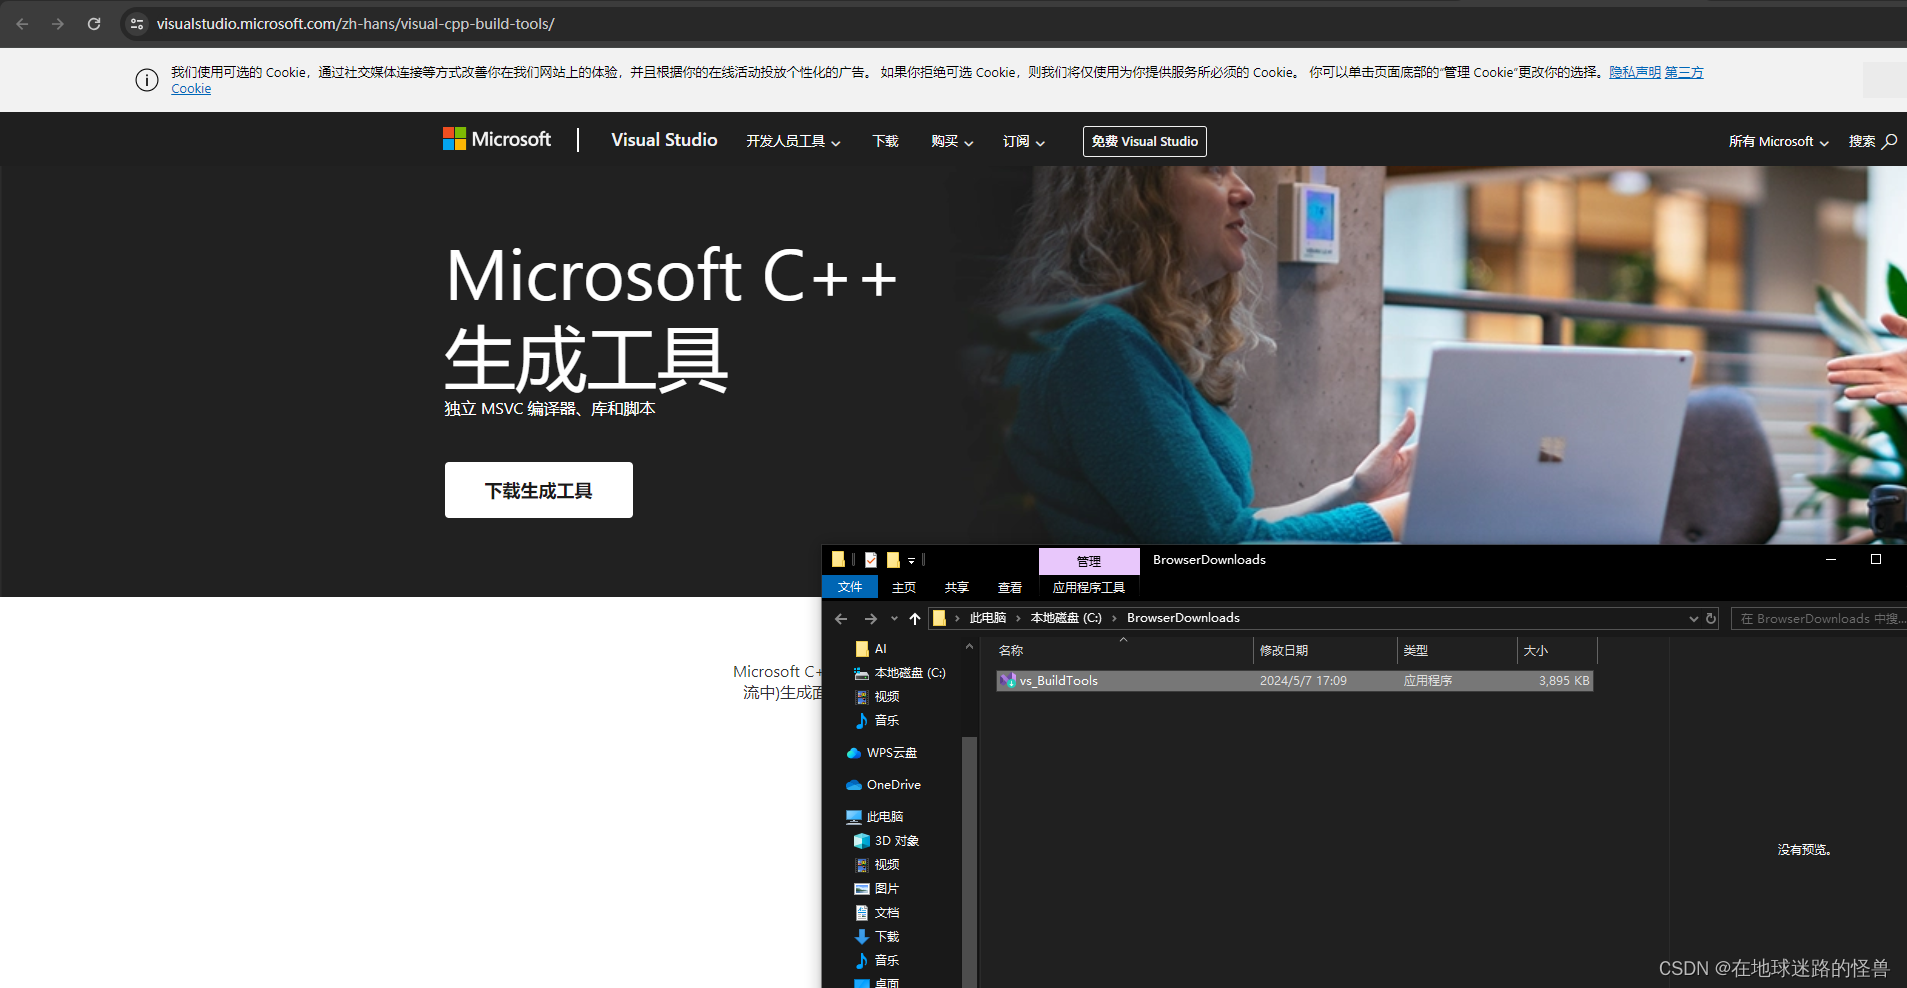
Task: Open 下载 folder in navigation pane
Action: [x=877, y=937]
